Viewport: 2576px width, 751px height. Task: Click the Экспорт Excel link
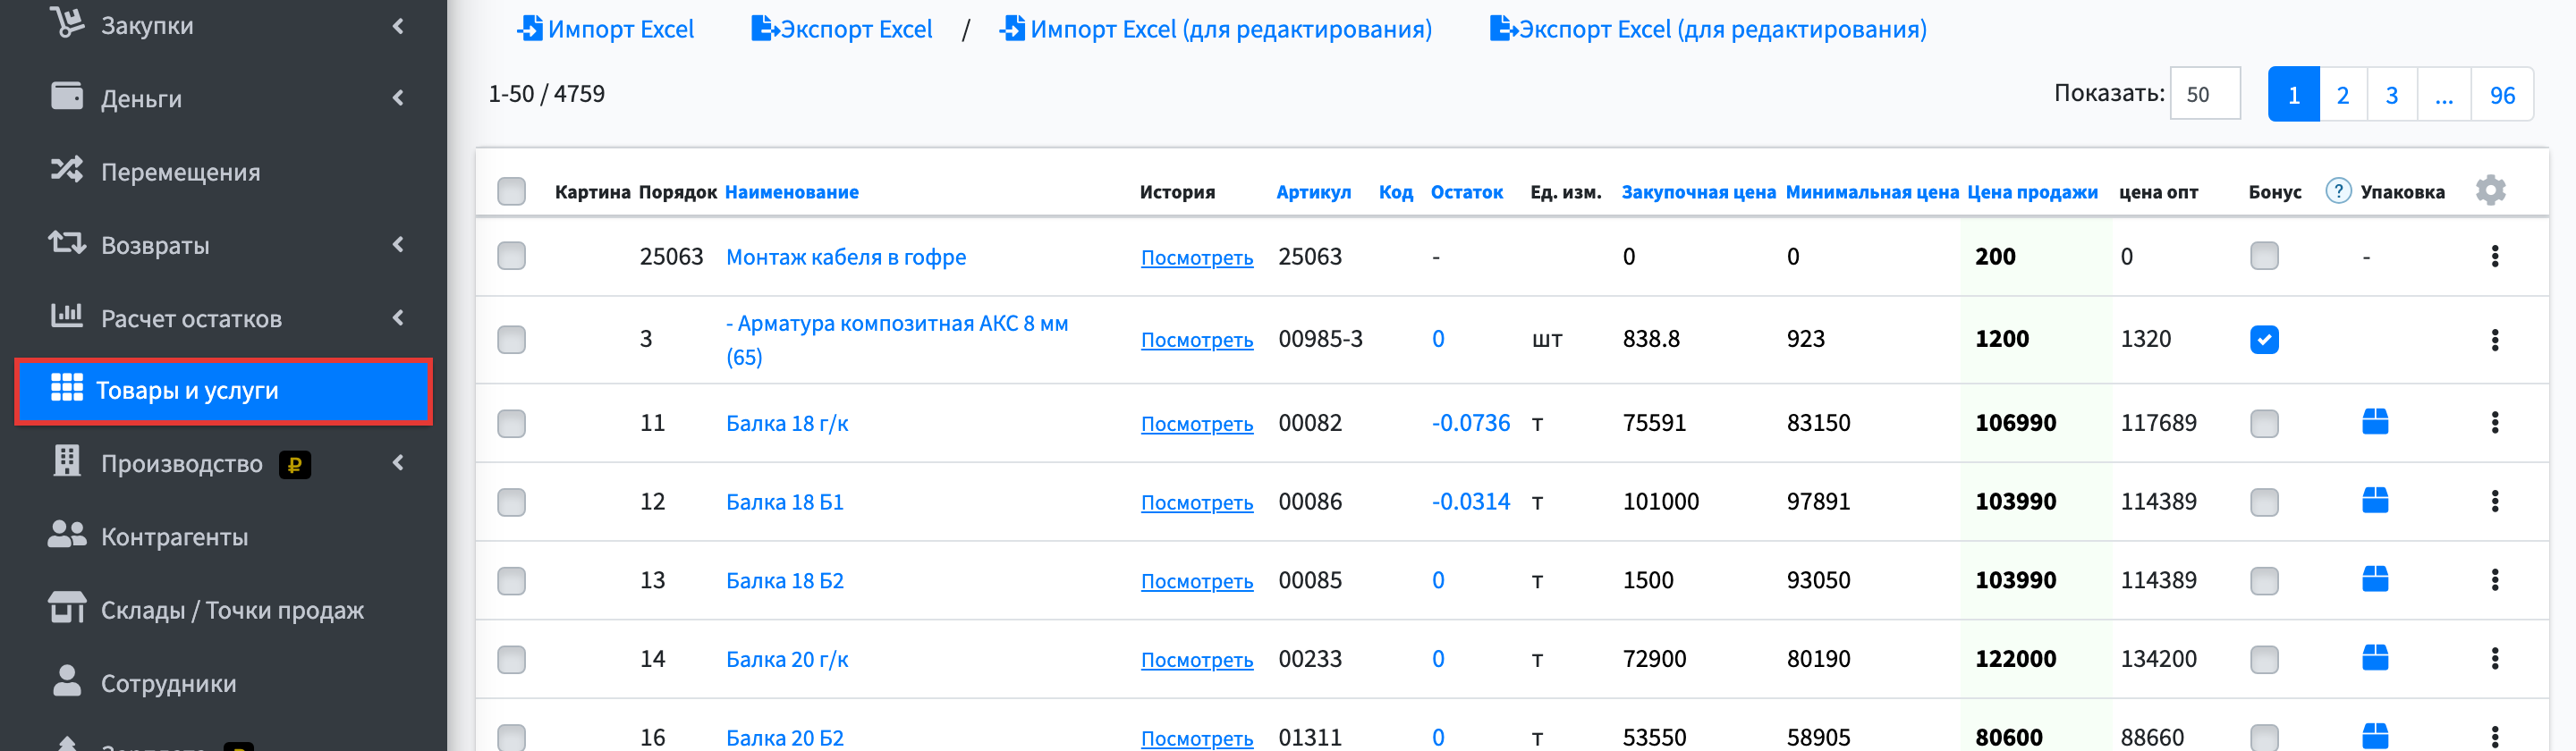[841, 29]
